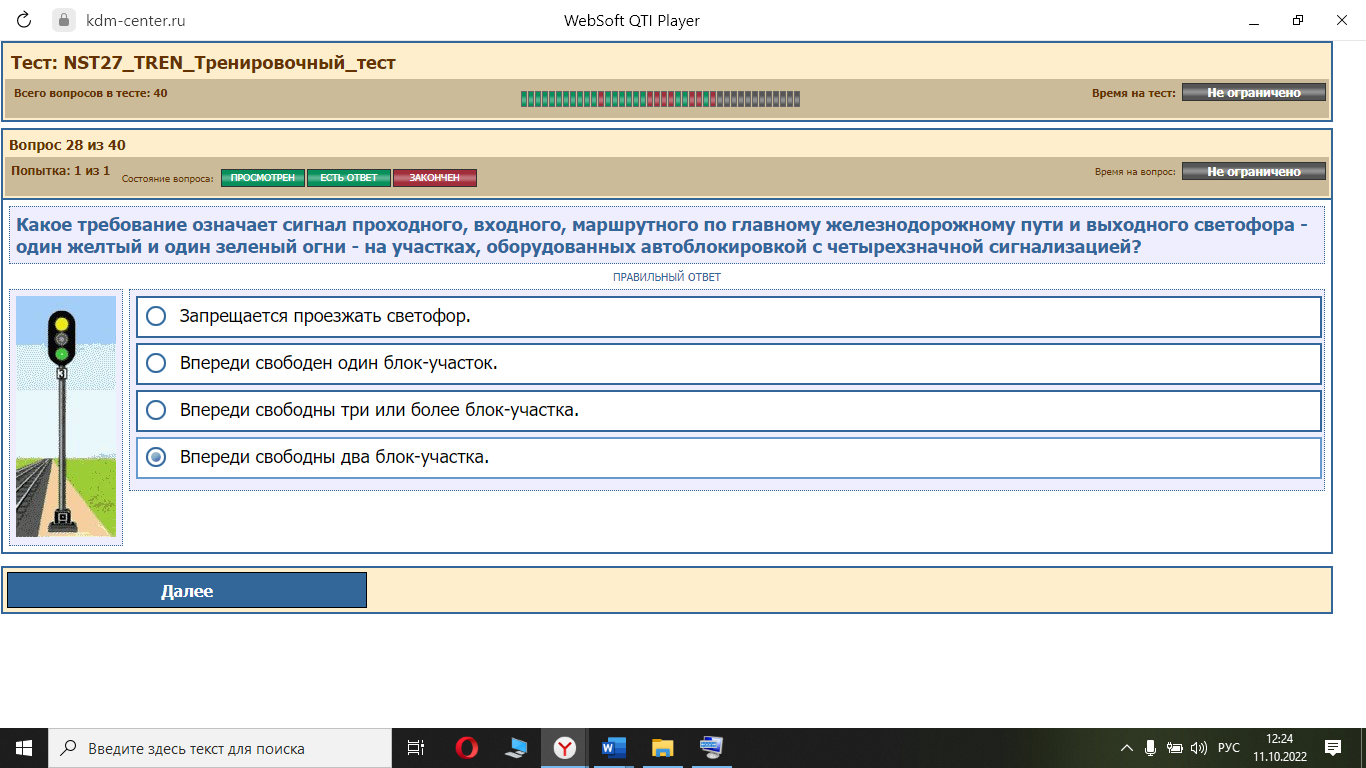Open the Windows Start menu

click(x=24, y=747)
